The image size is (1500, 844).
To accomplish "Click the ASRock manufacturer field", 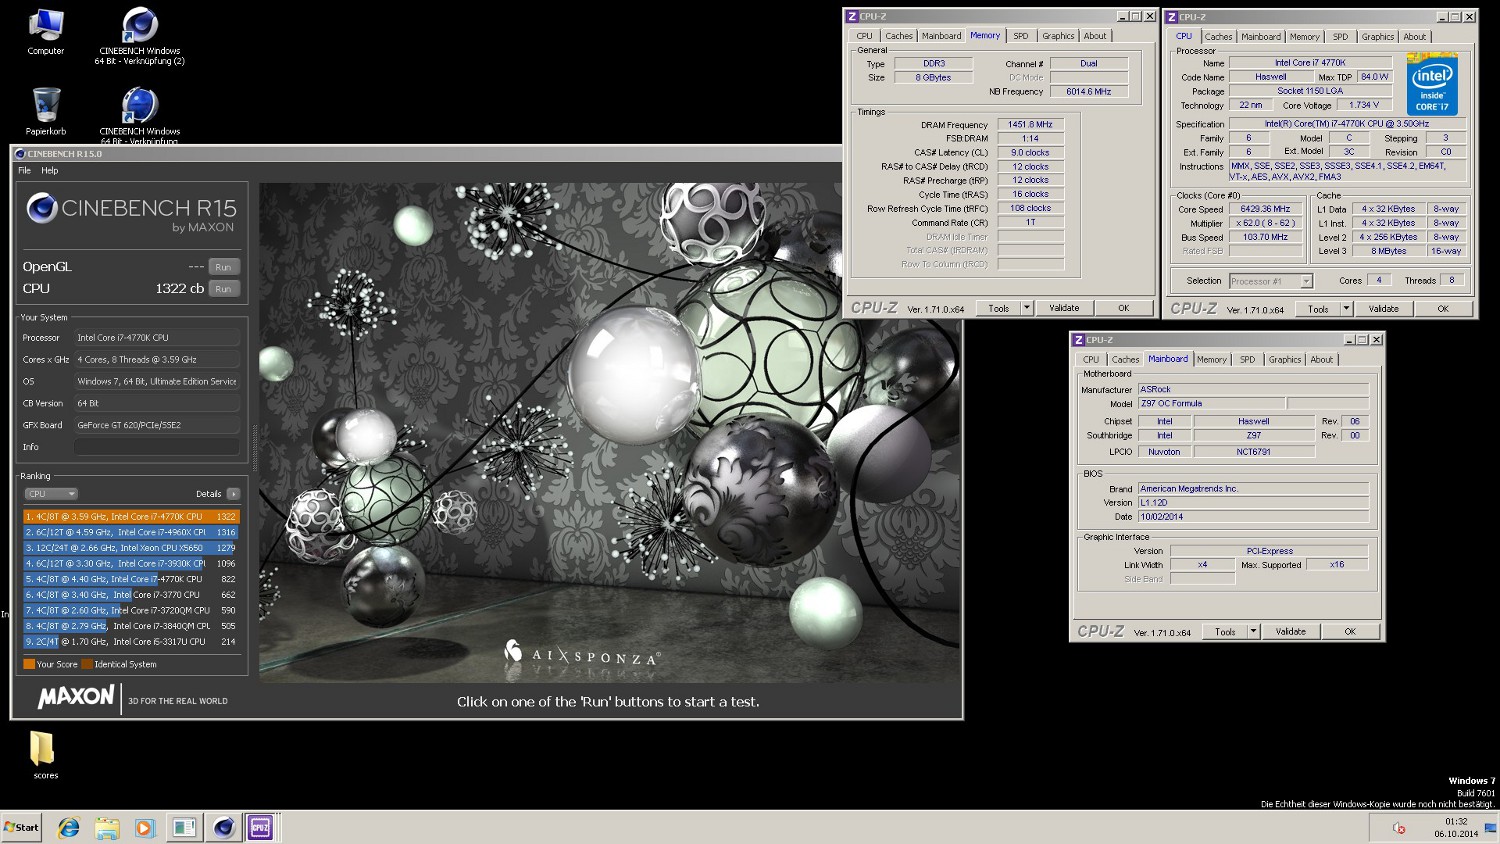I will pyautogui.click(x=1253, y=390).
